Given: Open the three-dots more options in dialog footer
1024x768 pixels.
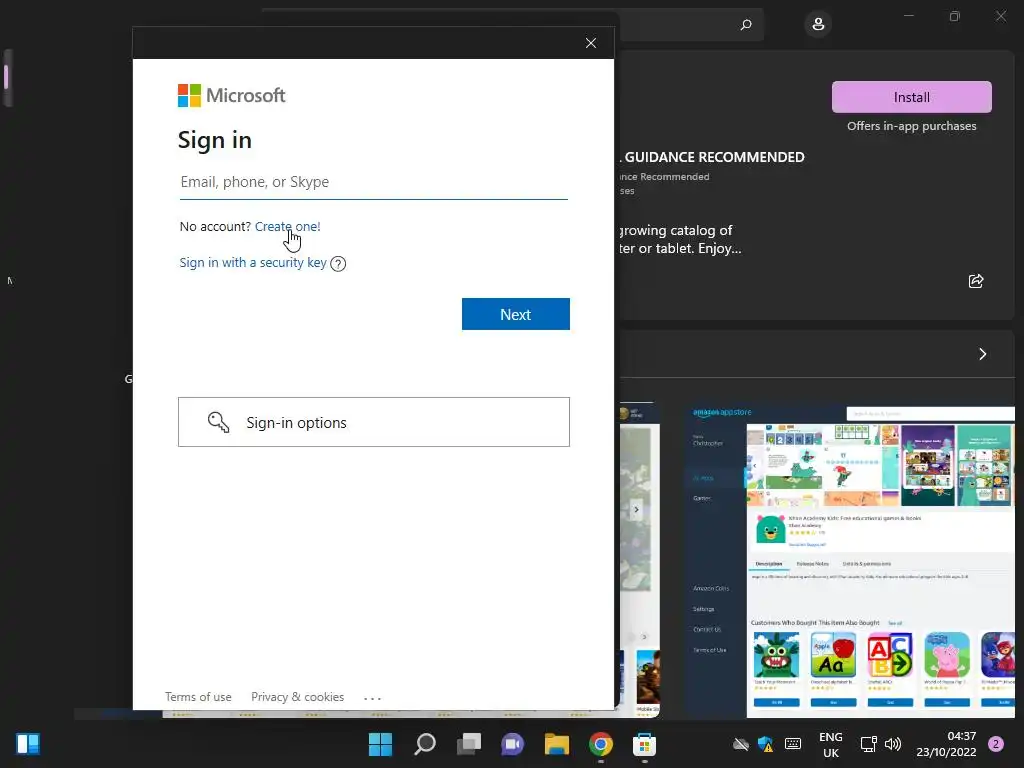Looking at the screenshot, I should pos(372,698).
